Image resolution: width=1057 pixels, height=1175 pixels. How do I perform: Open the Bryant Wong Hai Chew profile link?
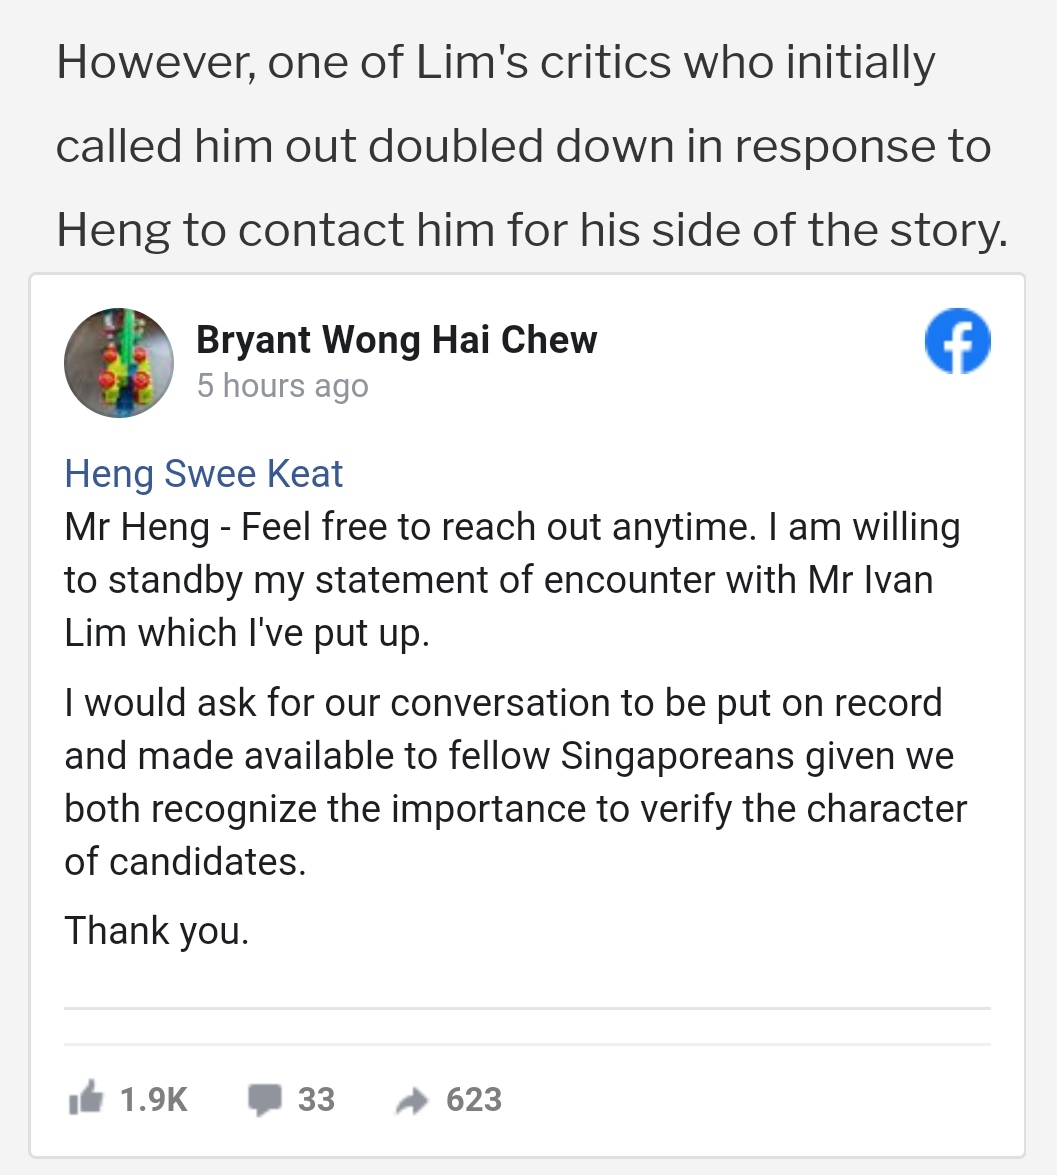(x=396, y=340)
